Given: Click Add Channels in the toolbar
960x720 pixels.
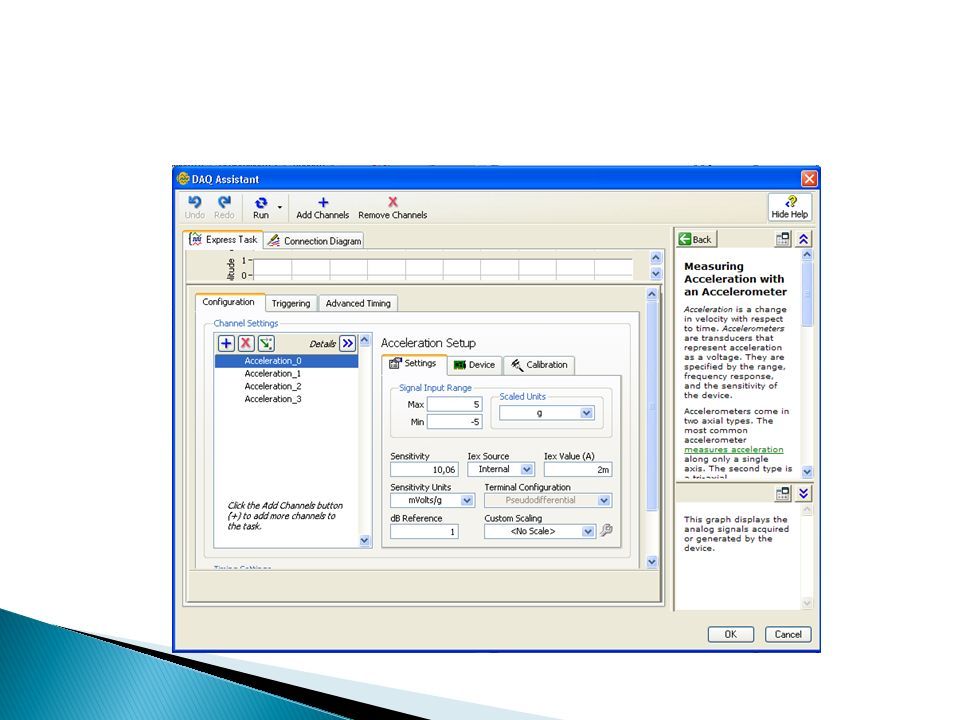Looking at the screenshot, I should point(323,208).
